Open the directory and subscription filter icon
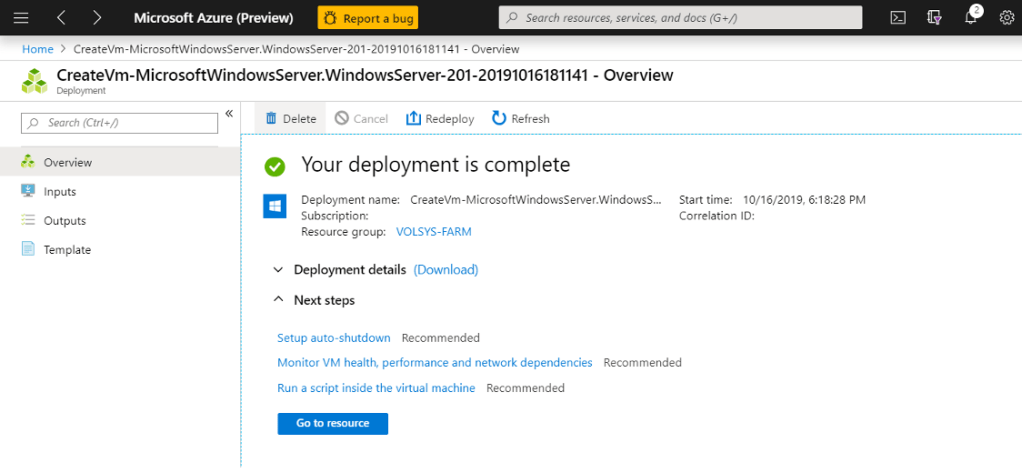 [x=934, y=17]
